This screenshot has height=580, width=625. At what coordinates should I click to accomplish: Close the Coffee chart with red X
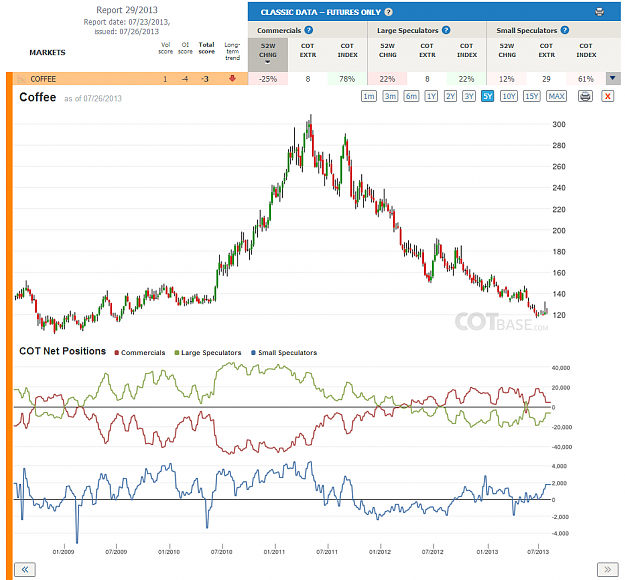click(607, 96)
